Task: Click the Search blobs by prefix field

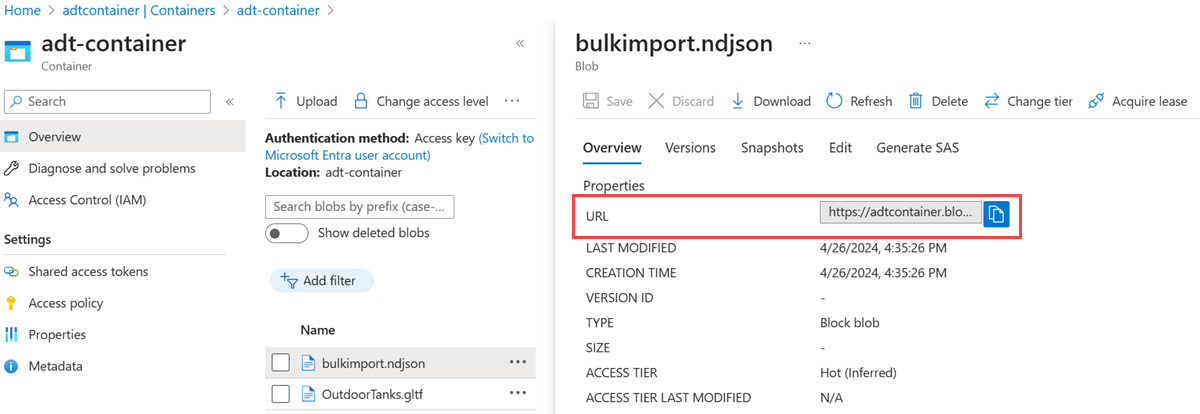Action: (359, 207)
